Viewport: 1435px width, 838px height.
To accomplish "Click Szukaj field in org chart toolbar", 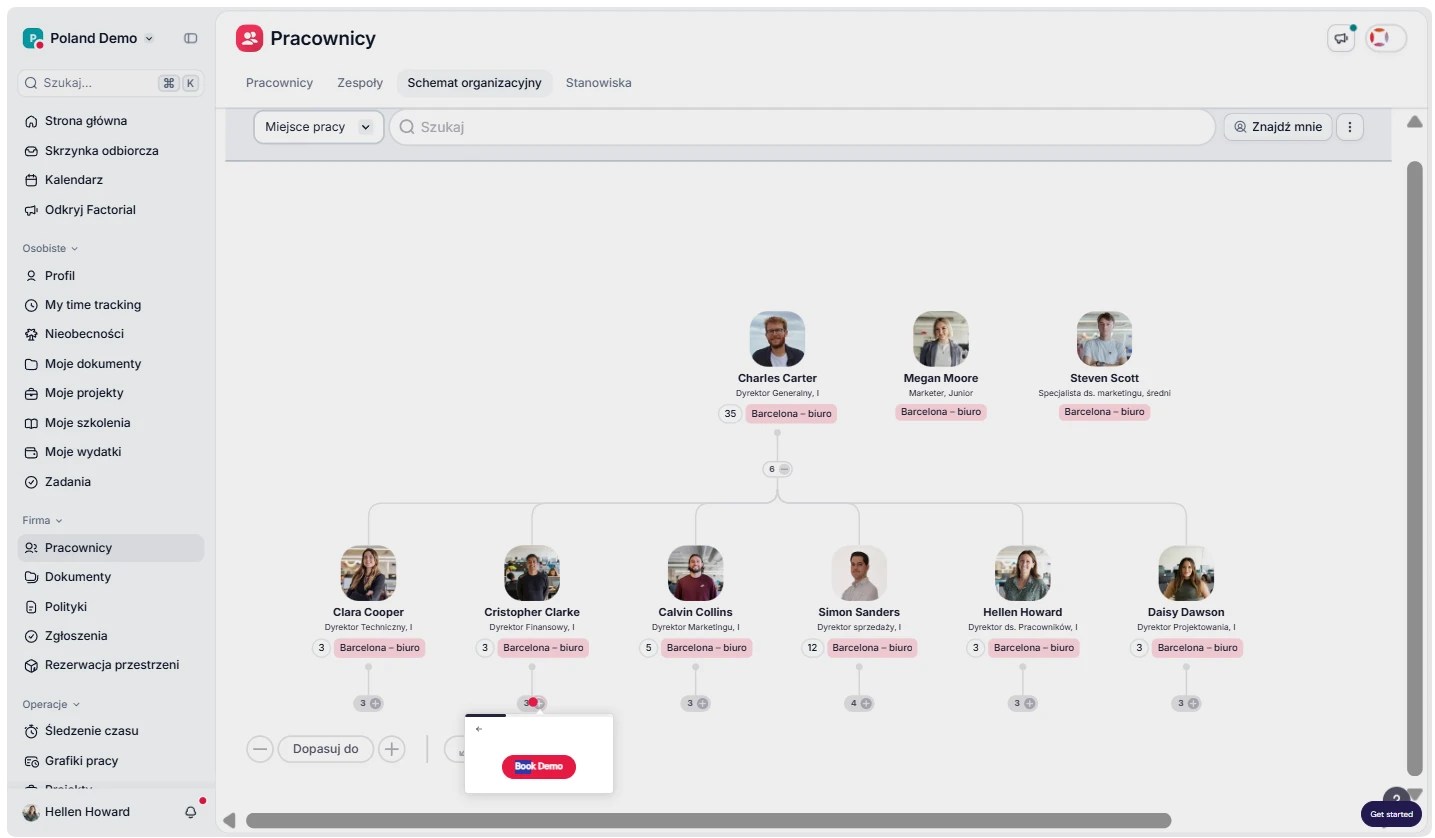I will [x=802, y=127].
